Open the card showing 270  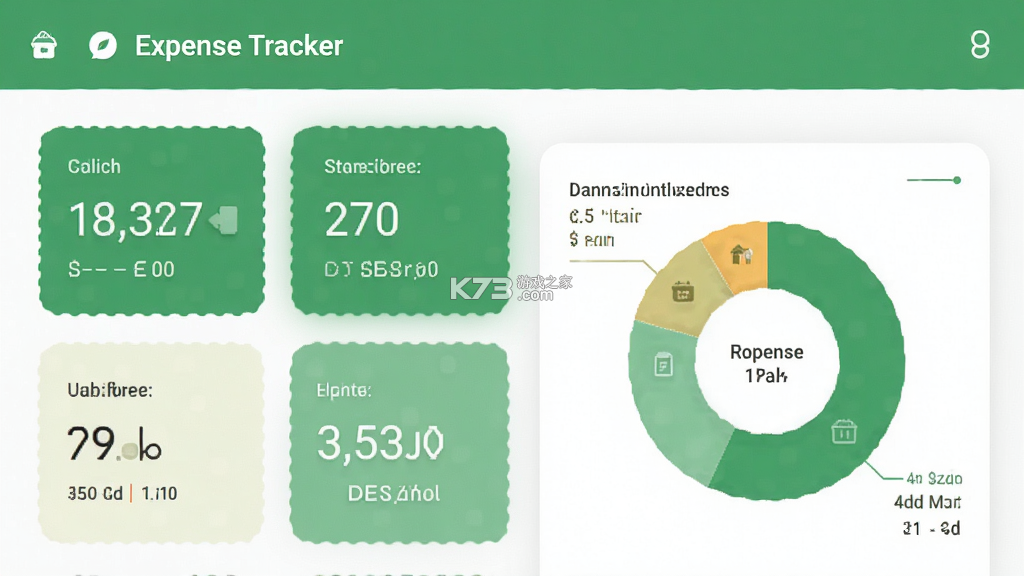tap(400, 221)
